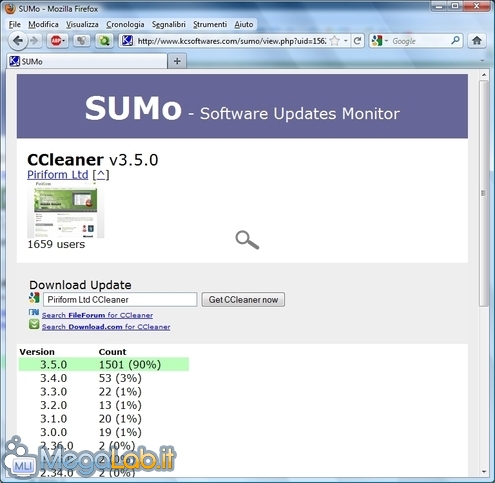Focus the Piriform Ltd CCleaner search field
The image size is (495, 483).
pos(120,300)
